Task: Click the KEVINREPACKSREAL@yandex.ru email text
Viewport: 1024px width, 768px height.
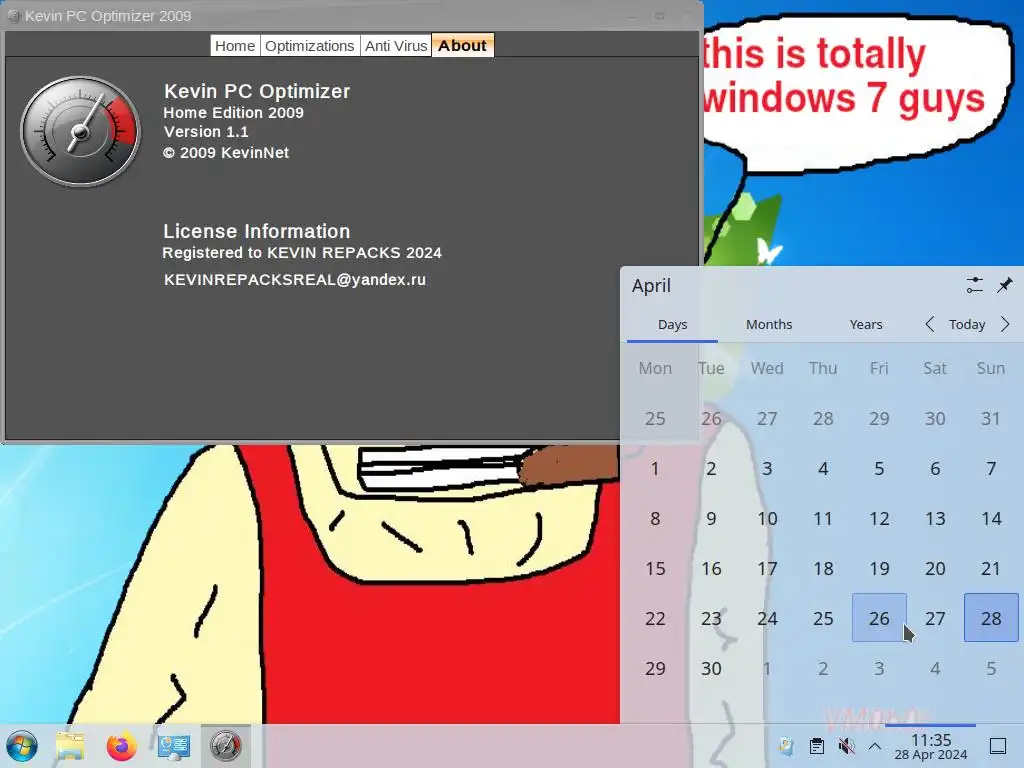Action: [295, 280]
